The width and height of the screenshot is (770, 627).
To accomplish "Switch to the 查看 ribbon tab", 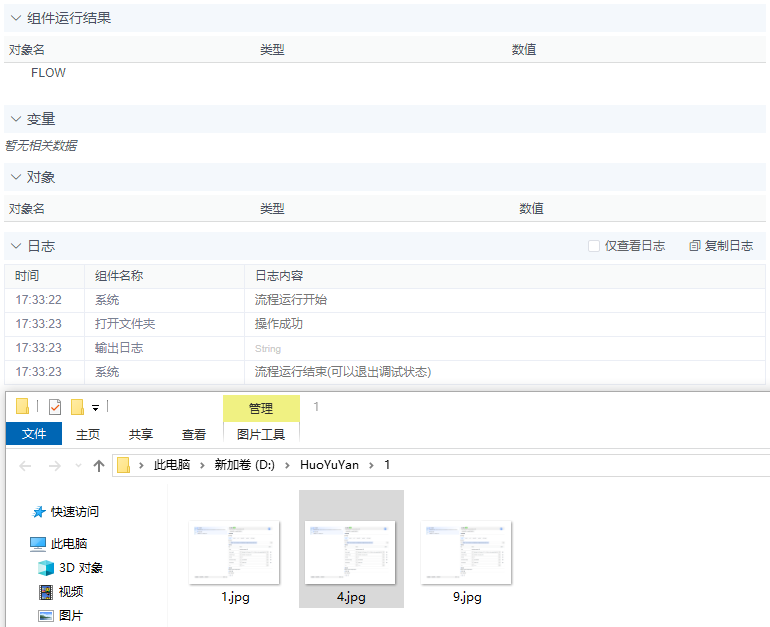I will click(194, 435).
